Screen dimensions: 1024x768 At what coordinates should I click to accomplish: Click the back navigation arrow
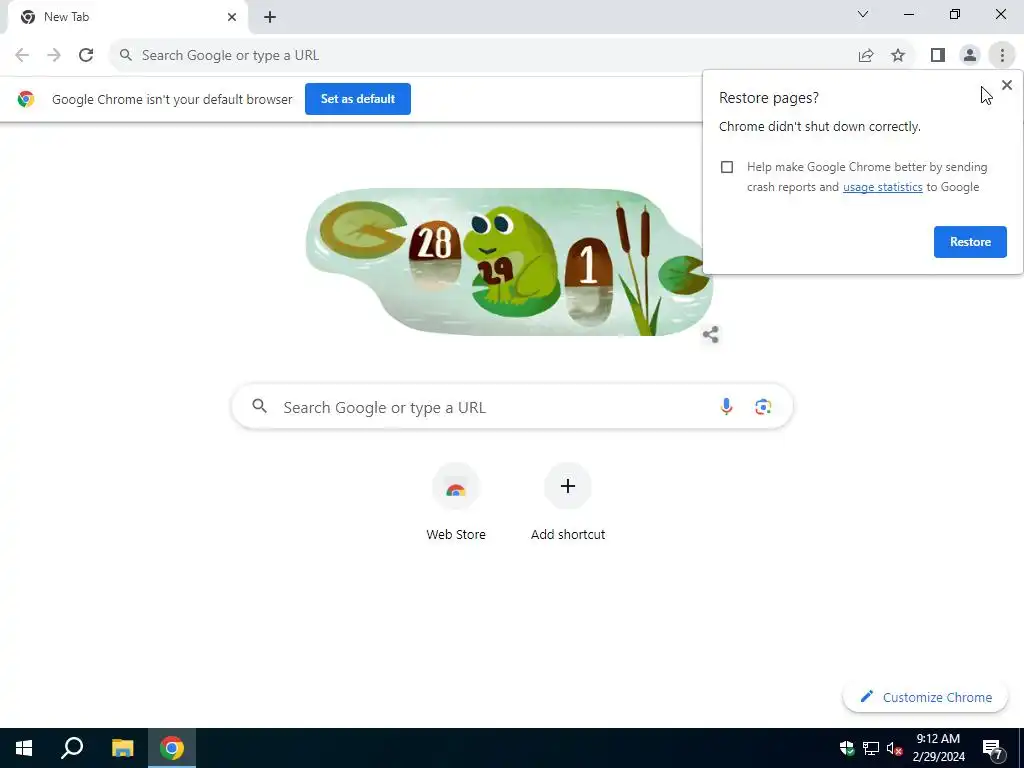pos(22,55)
